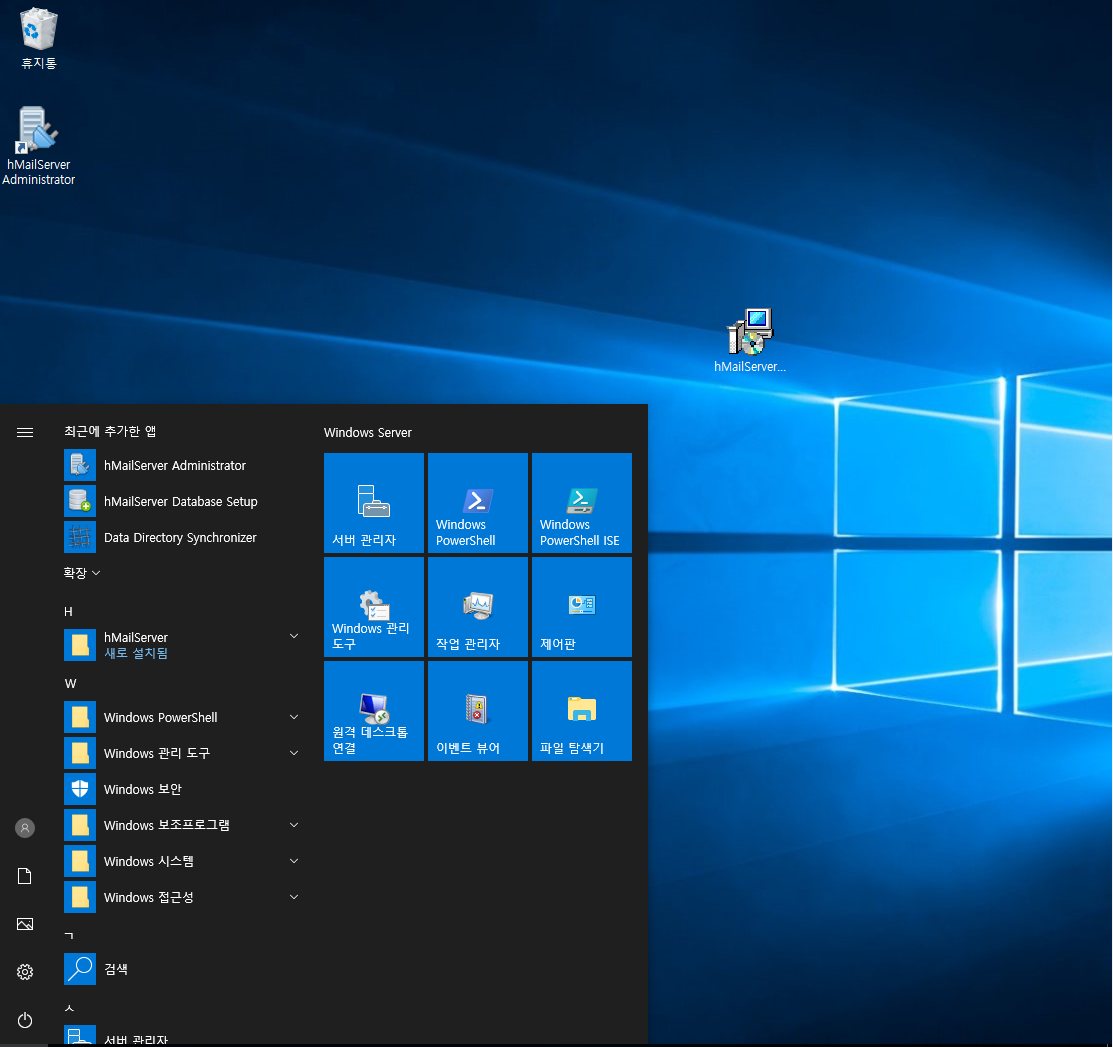Click the Windows 관리 도구 folder icon

[80, 753]
